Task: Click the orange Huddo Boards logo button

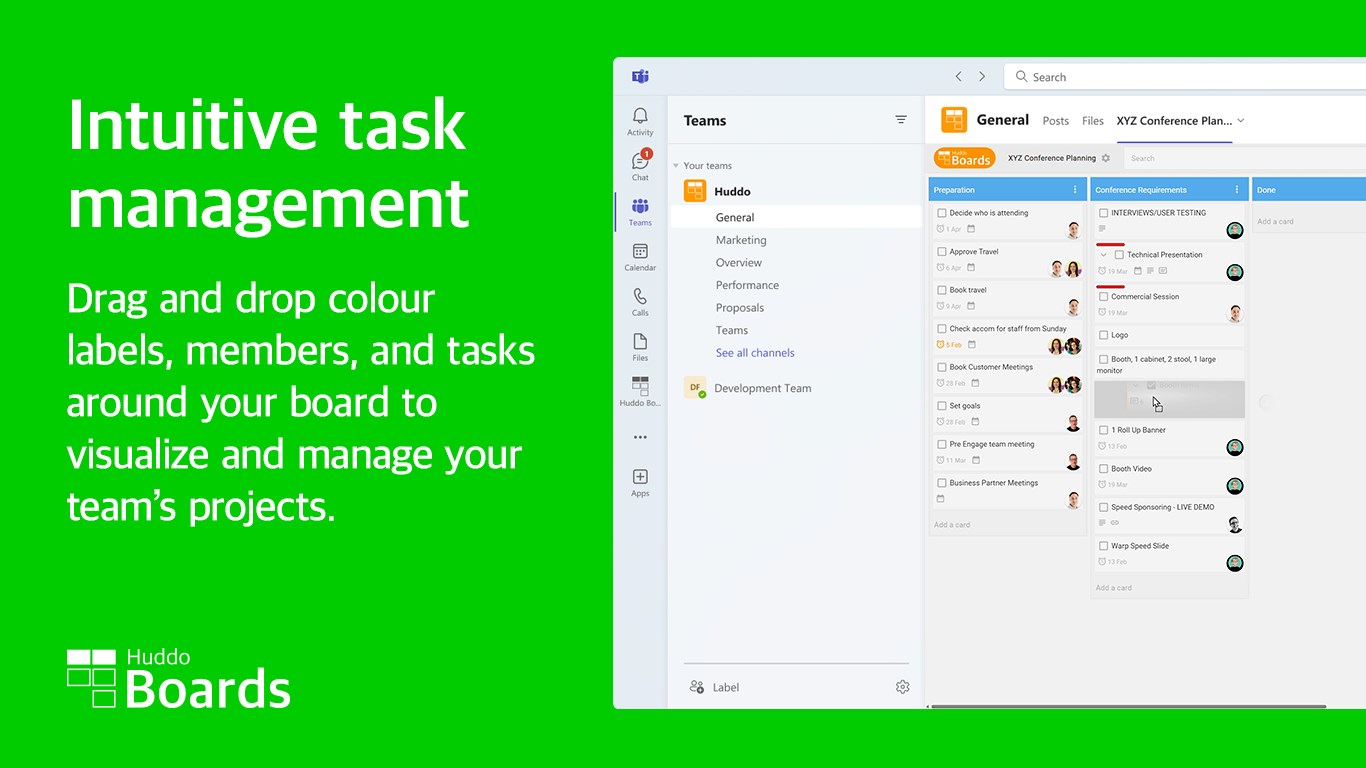Action: point(964,158)
